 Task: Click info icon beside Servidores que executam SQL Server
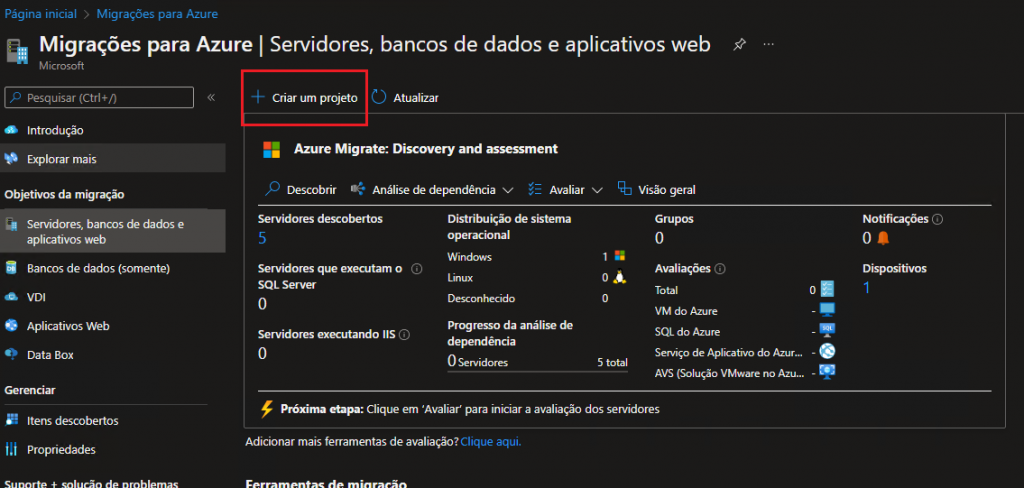coord(416,269)
